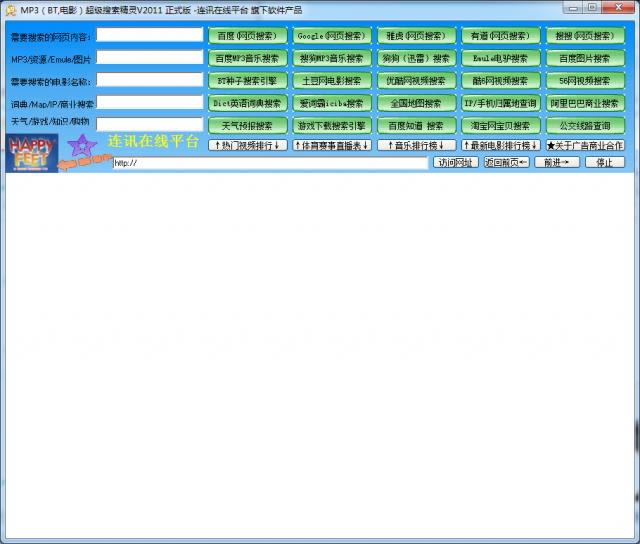Click ★关于广告商业合作 button
The width and height of the screenshot is (640, 544).
[x=585, y=145]
